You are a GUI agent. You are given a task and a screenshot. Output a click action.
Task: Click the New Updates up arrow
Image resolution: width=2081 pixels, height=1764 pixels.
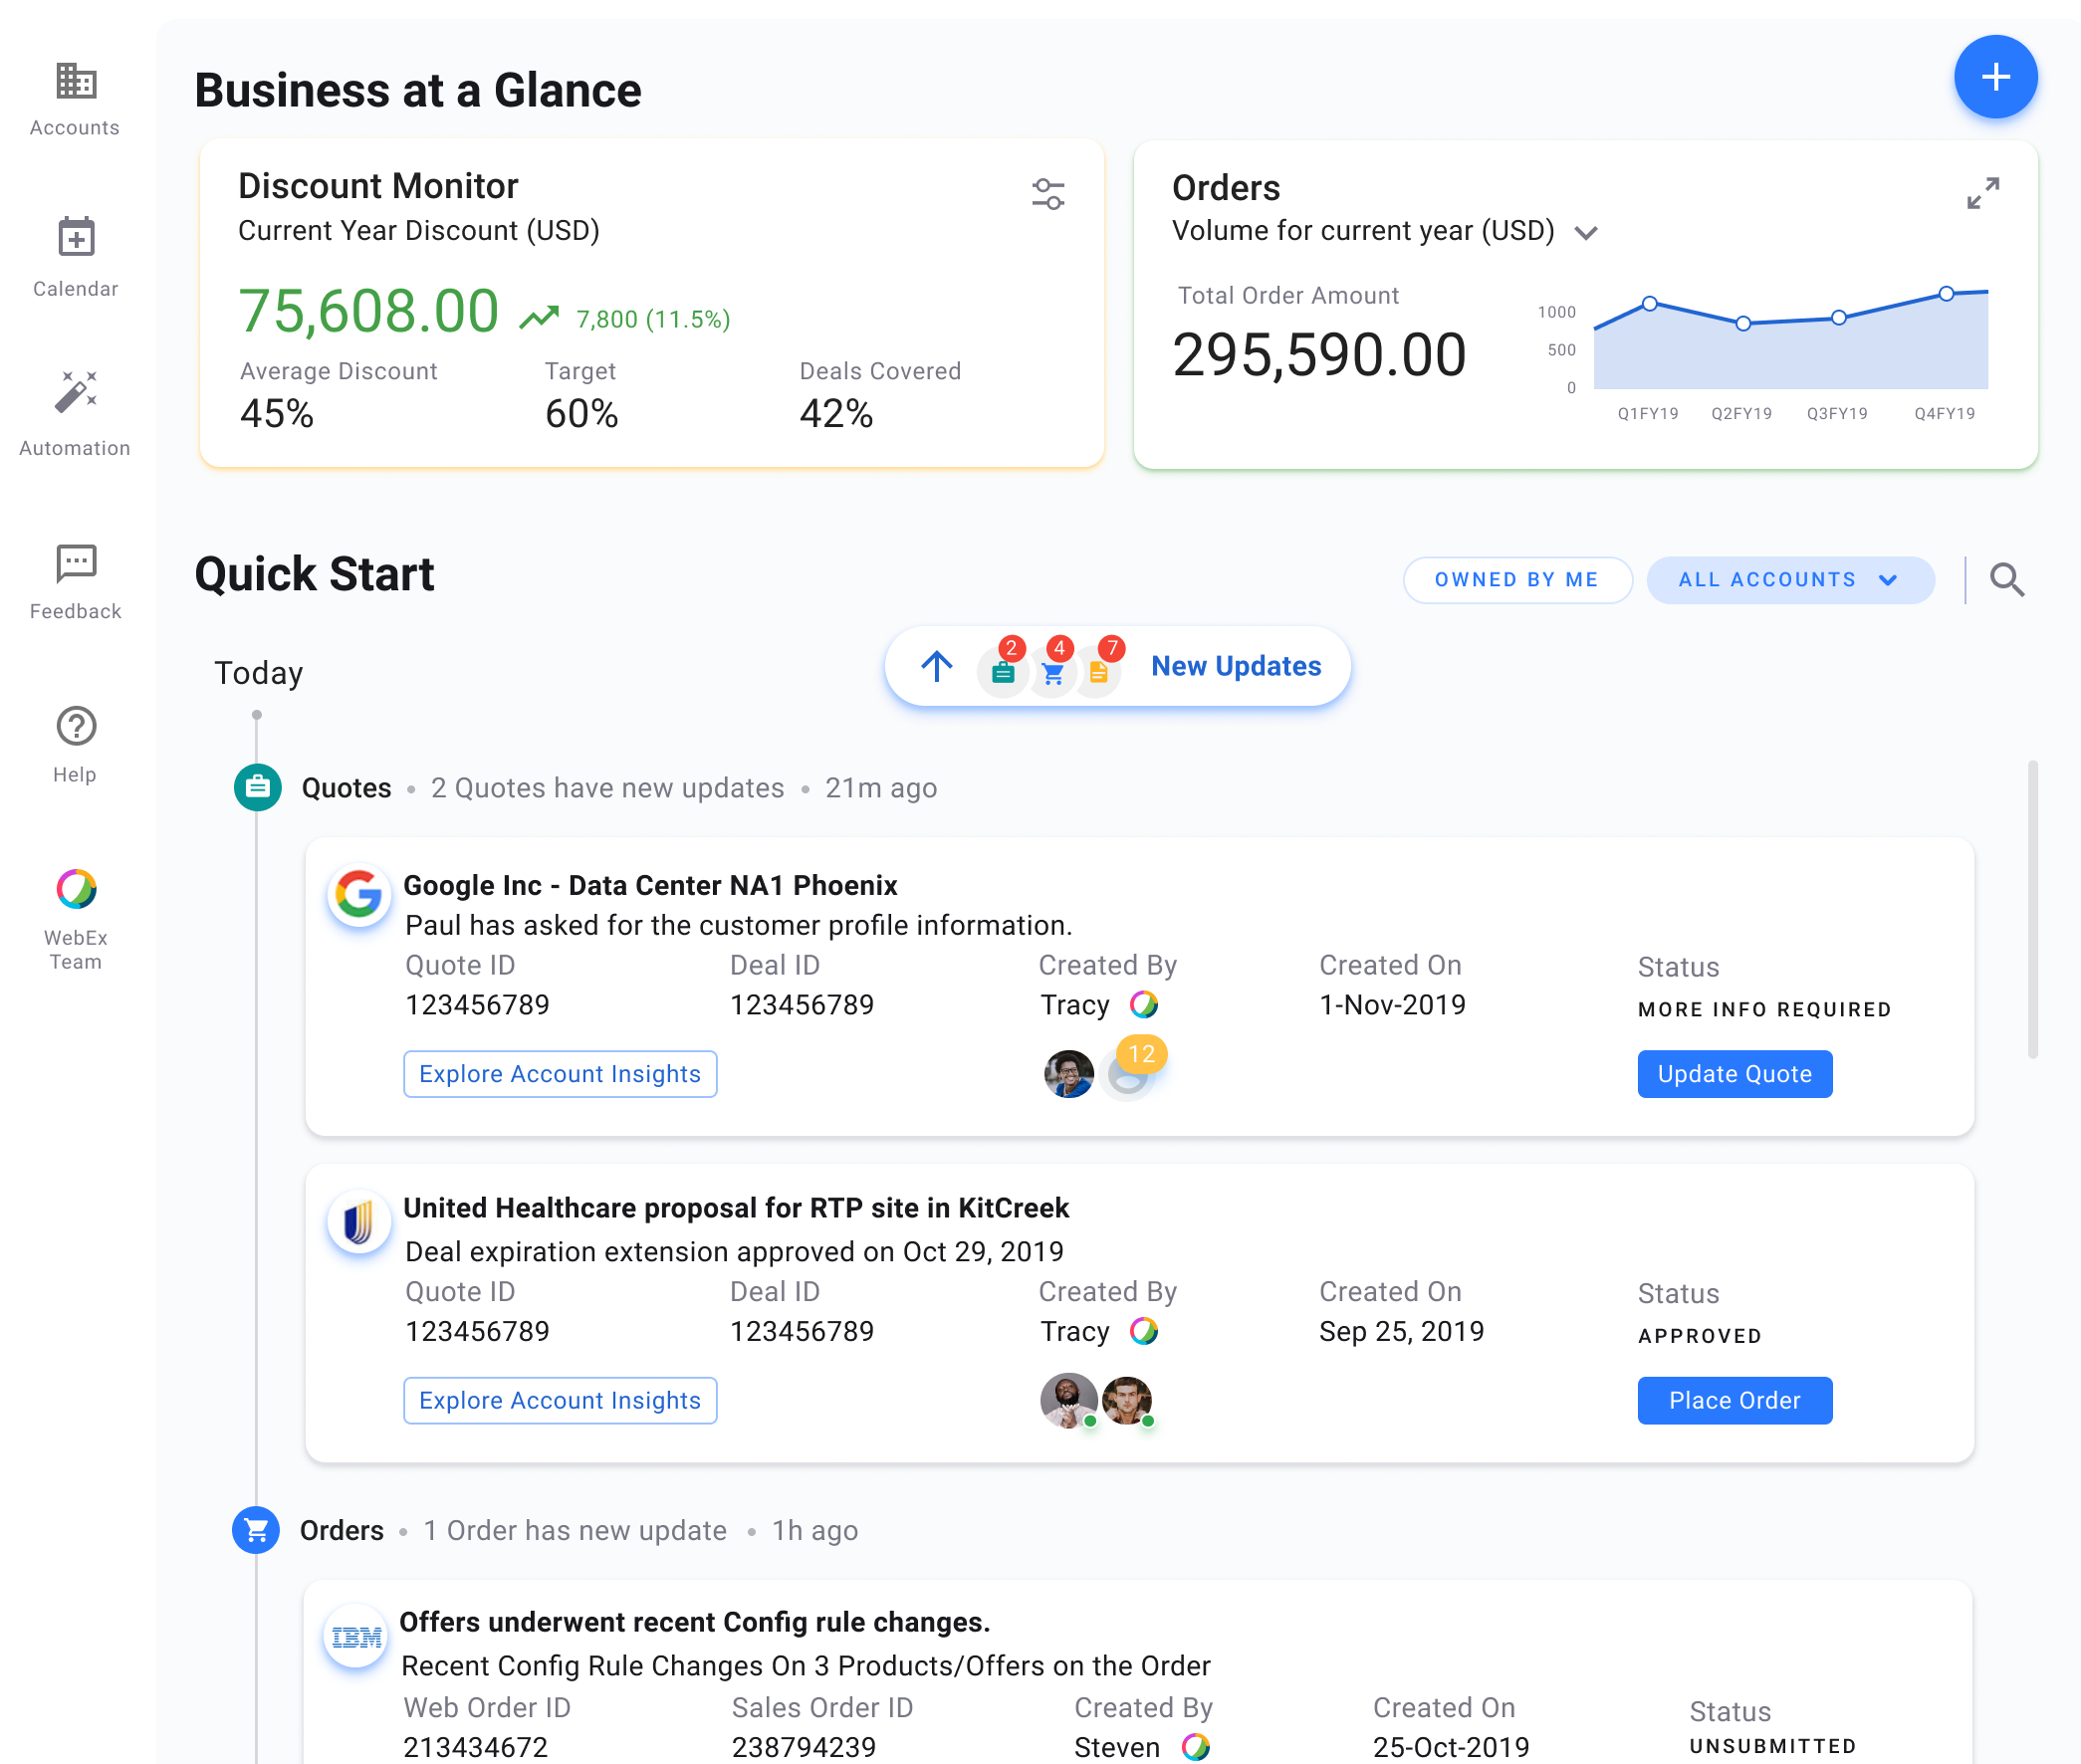coord(936,666)
